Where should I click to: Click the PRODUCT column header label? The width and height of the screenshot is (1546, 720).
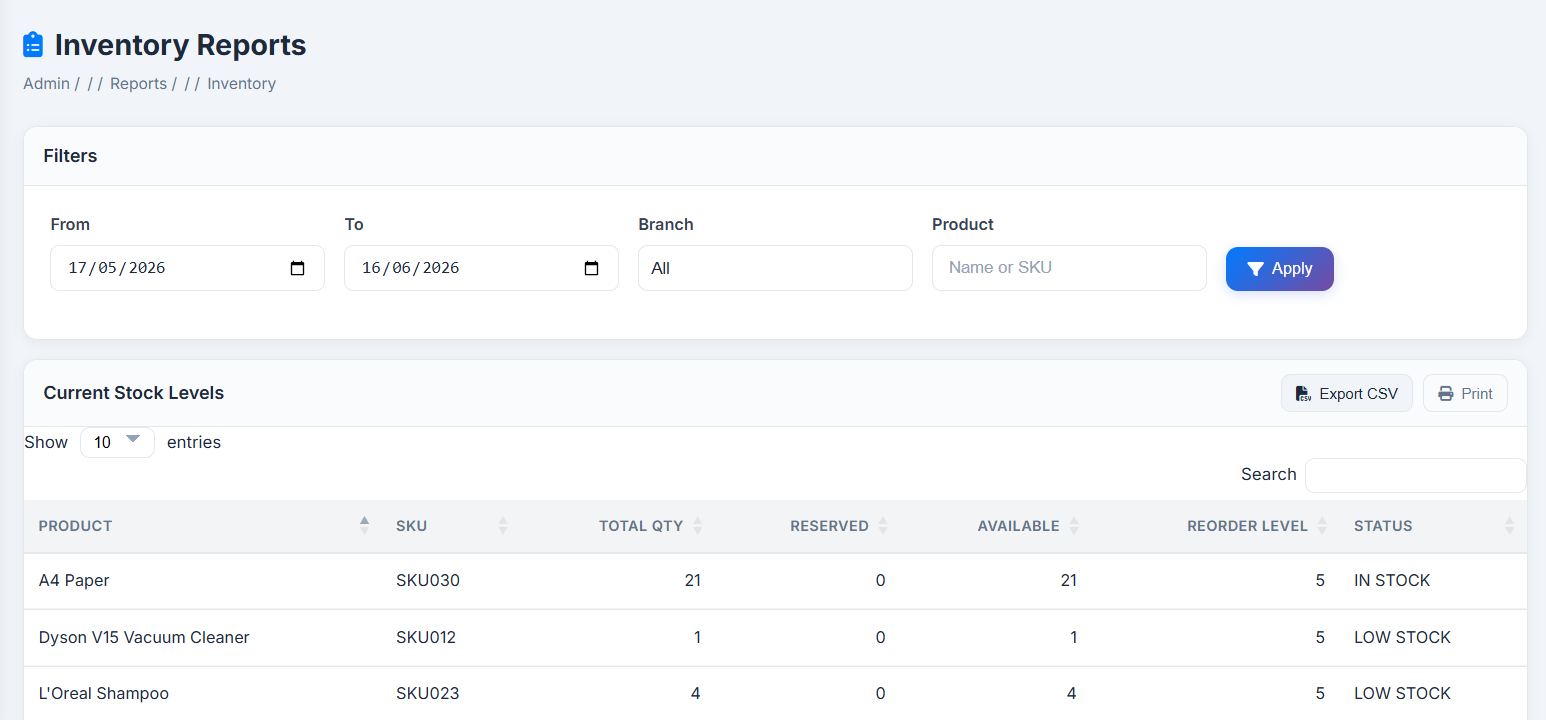[x=76, y=526]
